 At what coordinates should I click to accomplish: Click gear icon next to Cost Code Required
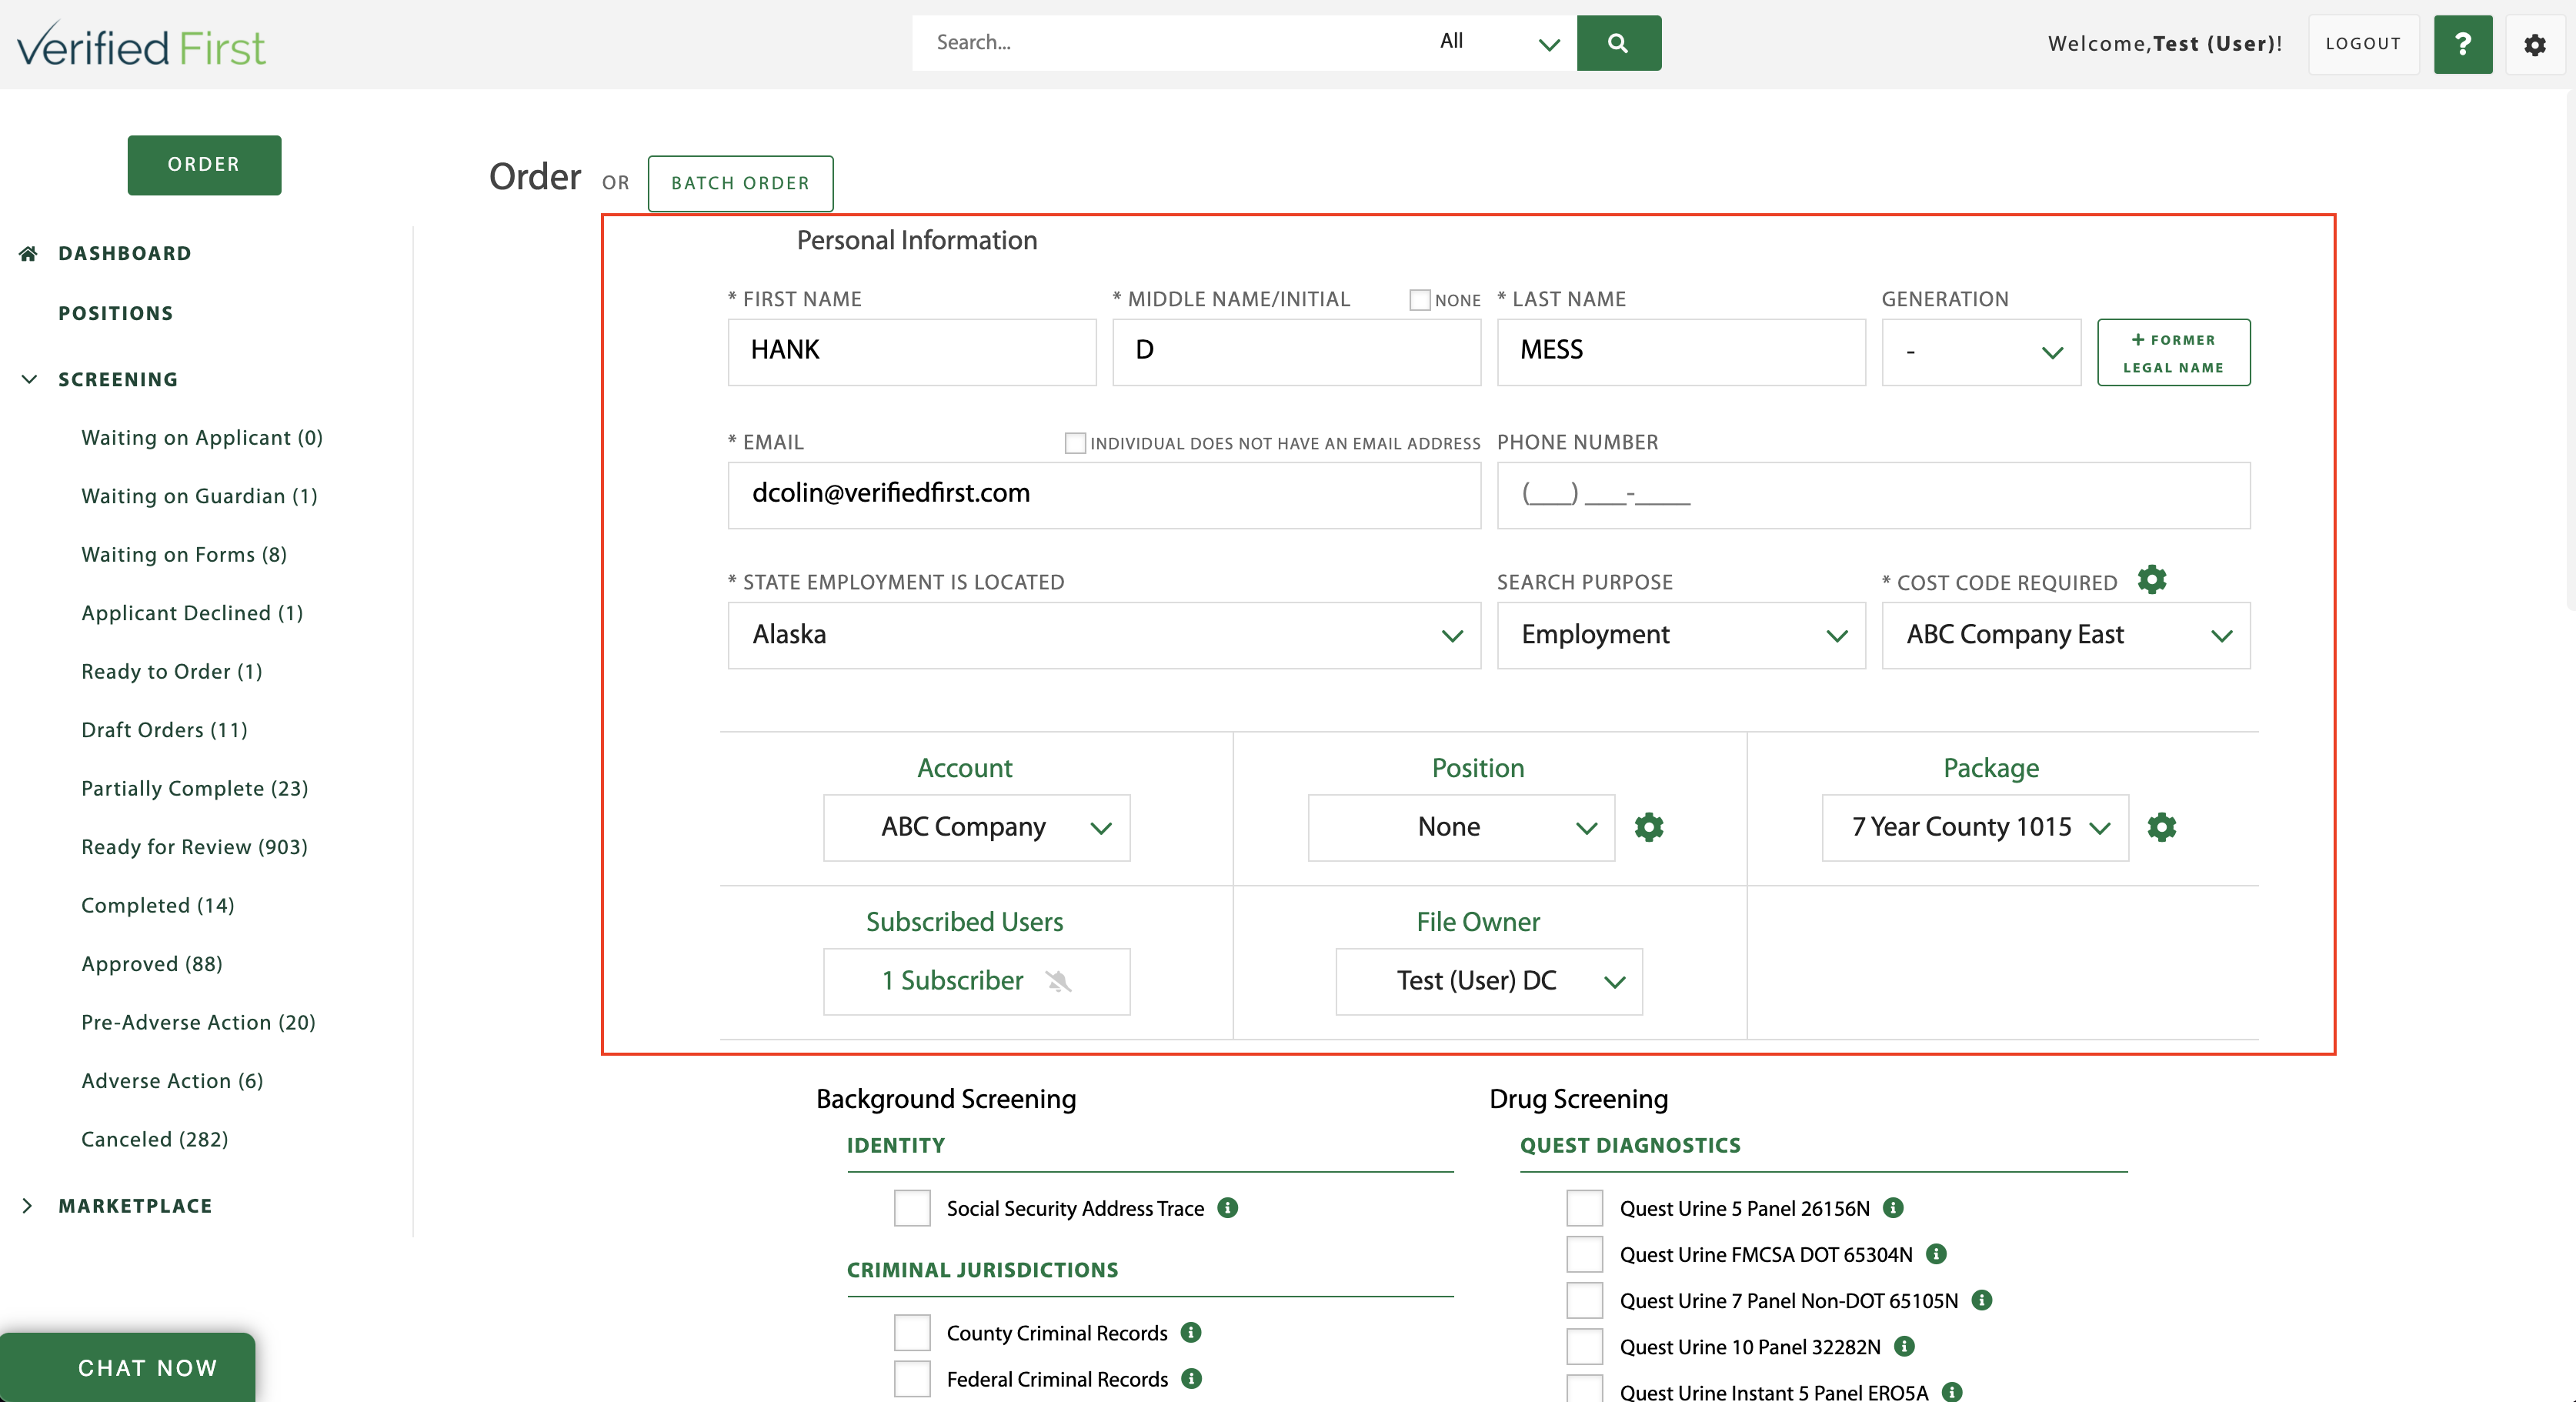2151,579
